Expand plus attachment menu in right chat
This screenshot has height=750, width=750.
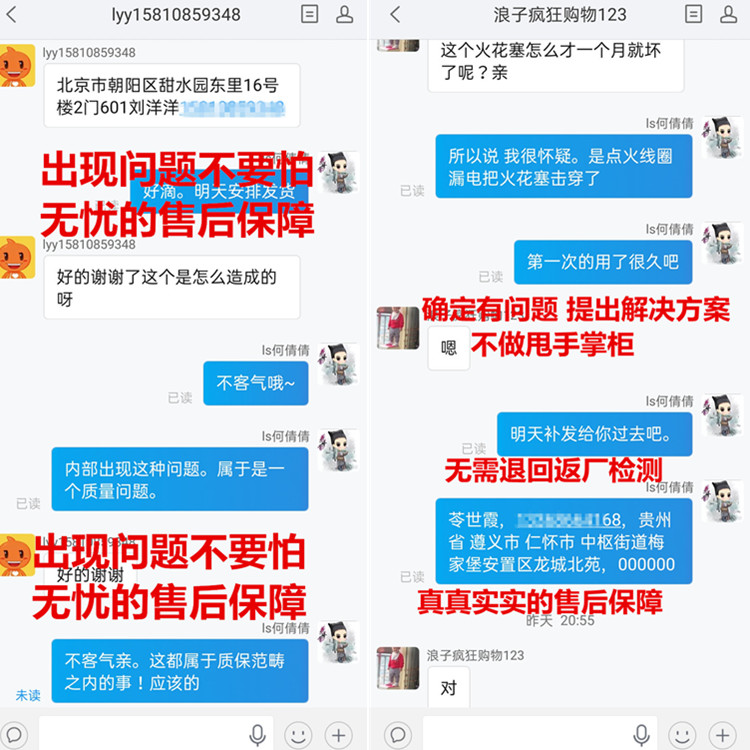(723, 735)
